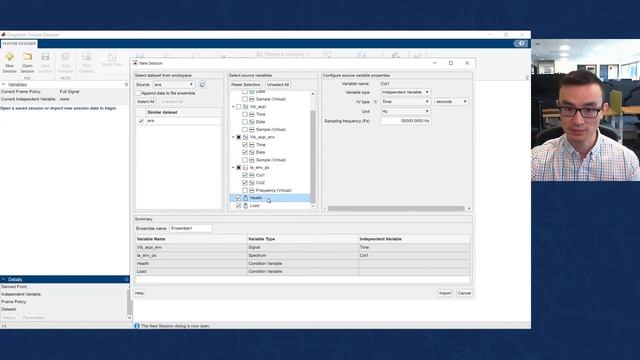This screenshot has width=640, height=360.
Task: Click the Unselect All variables button
Action: point(278,84)
